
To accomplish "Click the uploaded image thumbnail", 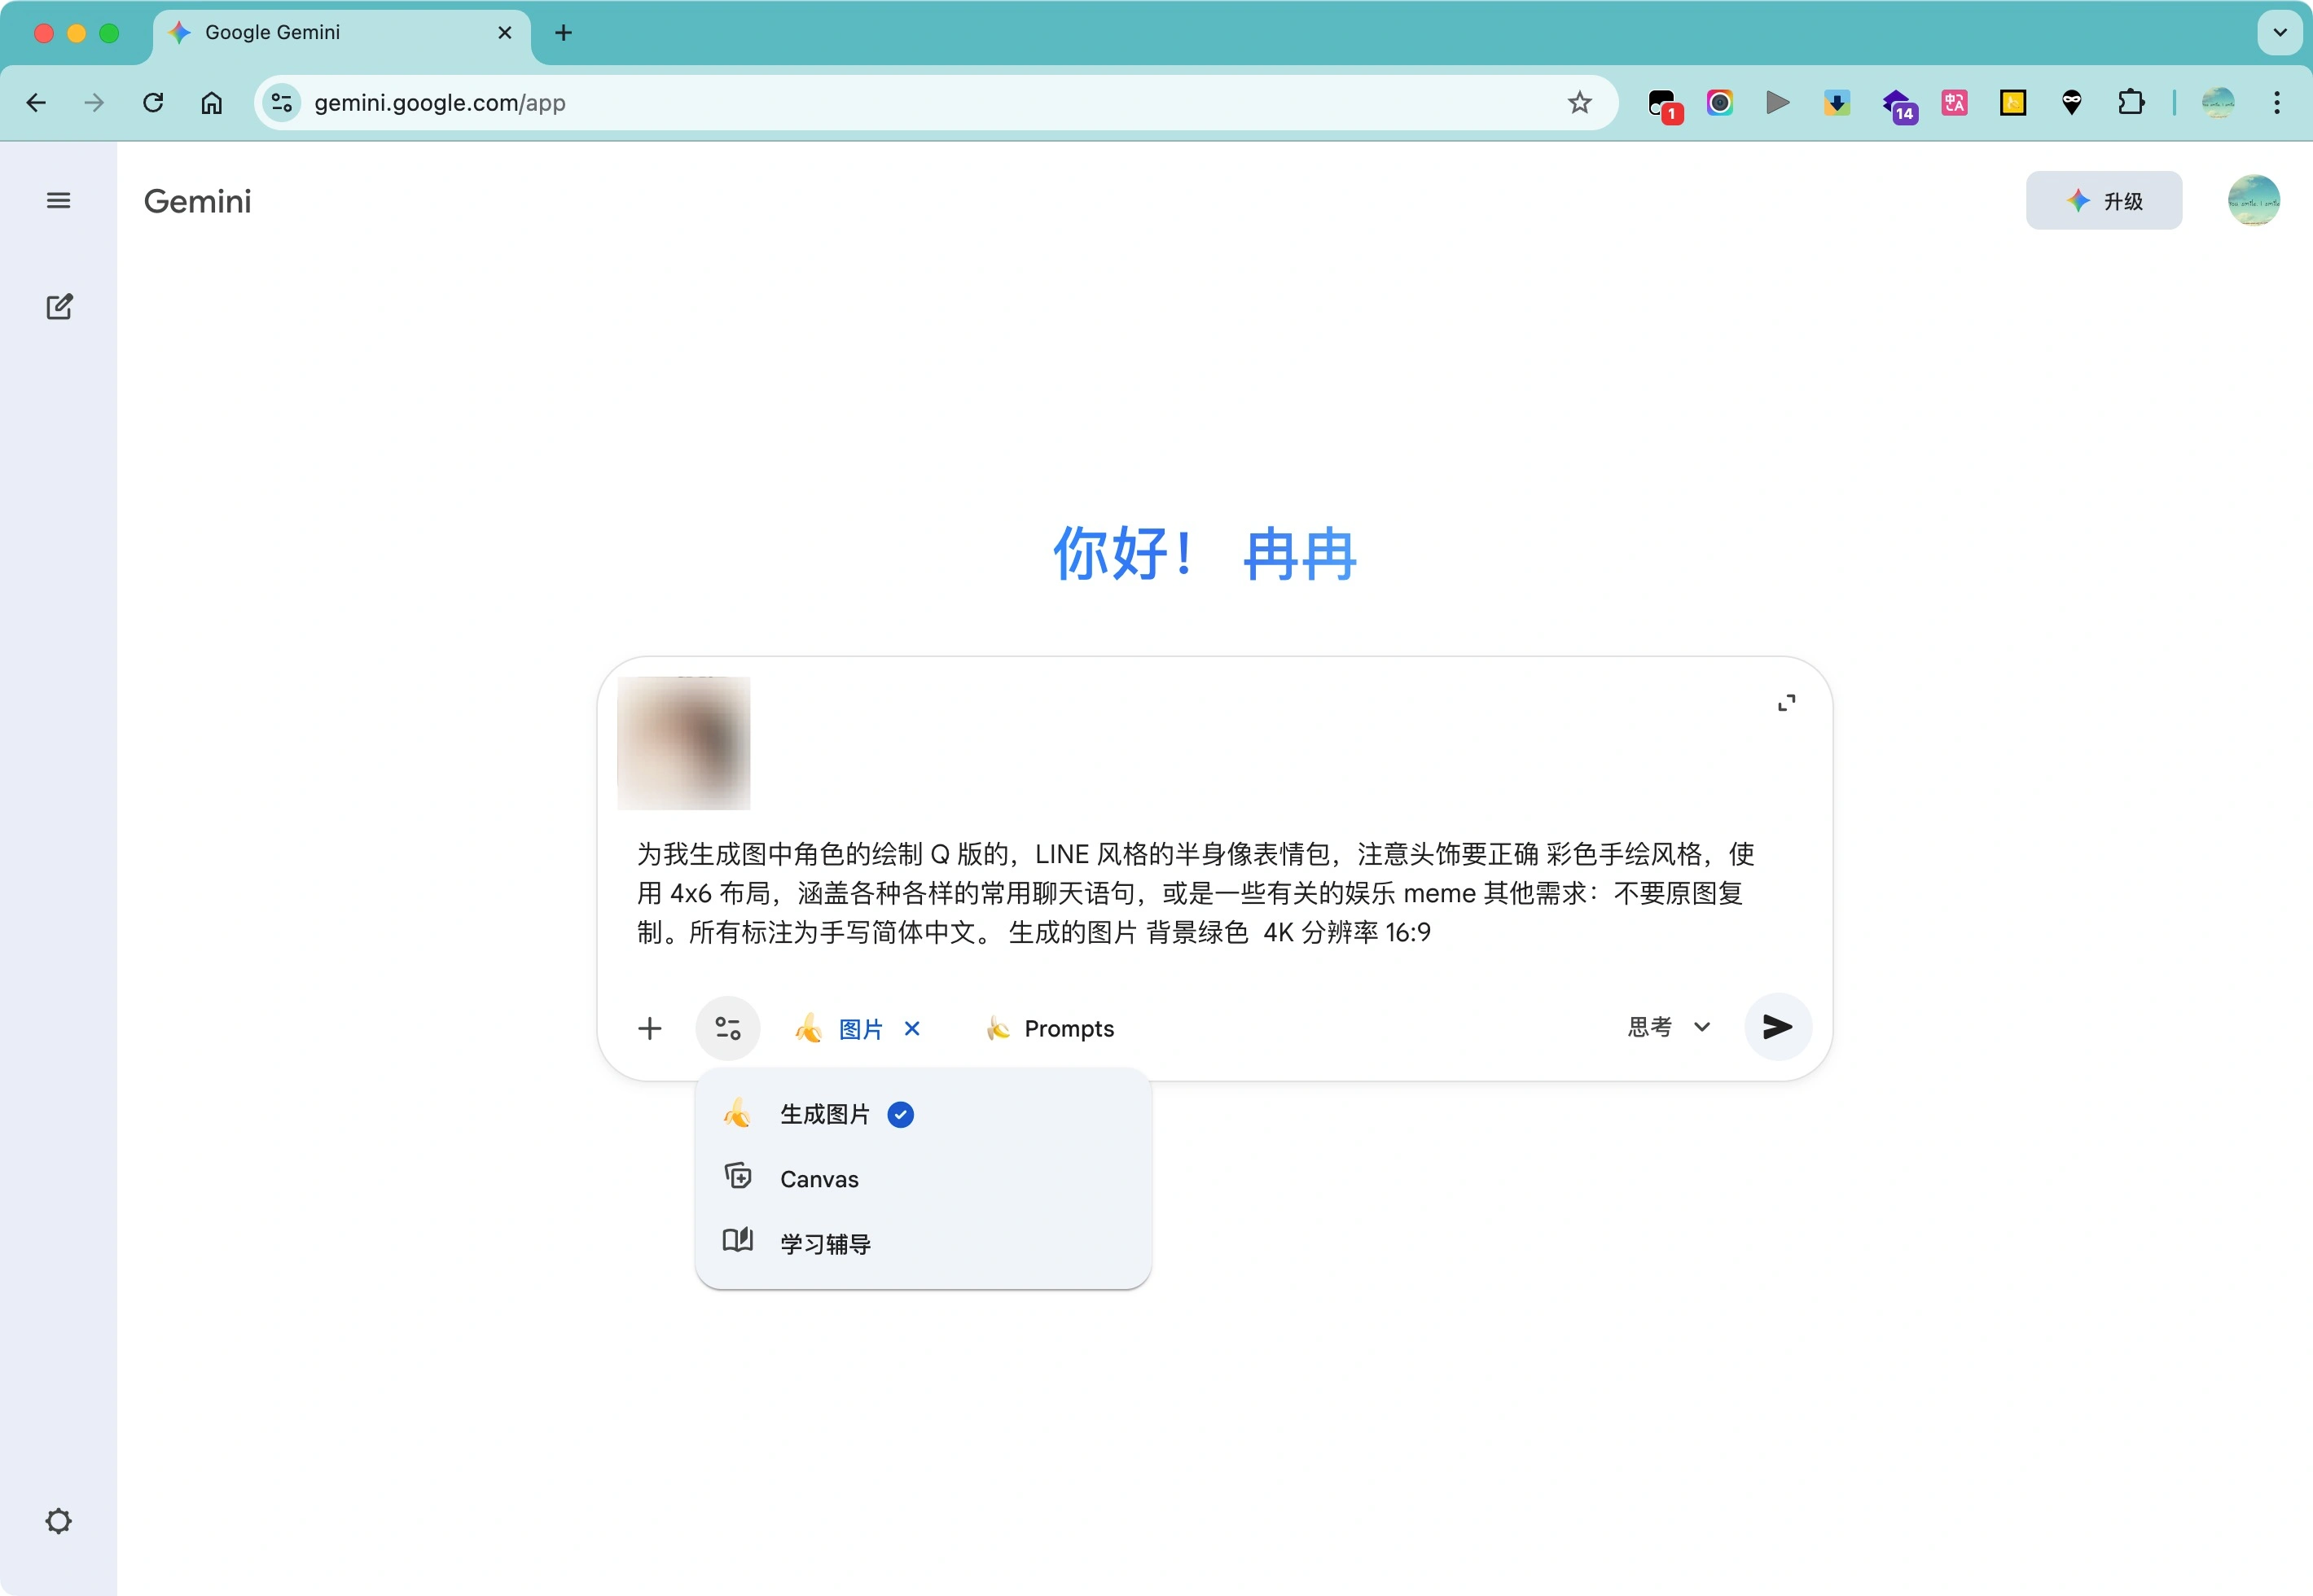I will tap(684, 743).
